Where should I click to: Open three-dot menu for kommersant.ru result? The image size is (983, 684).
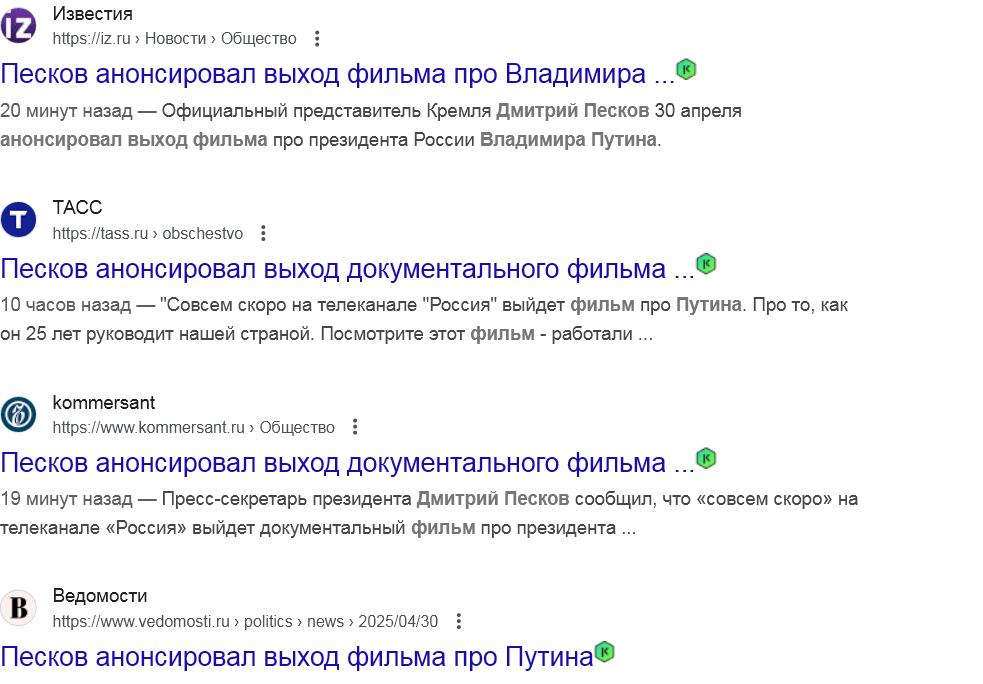click(355, 427)
